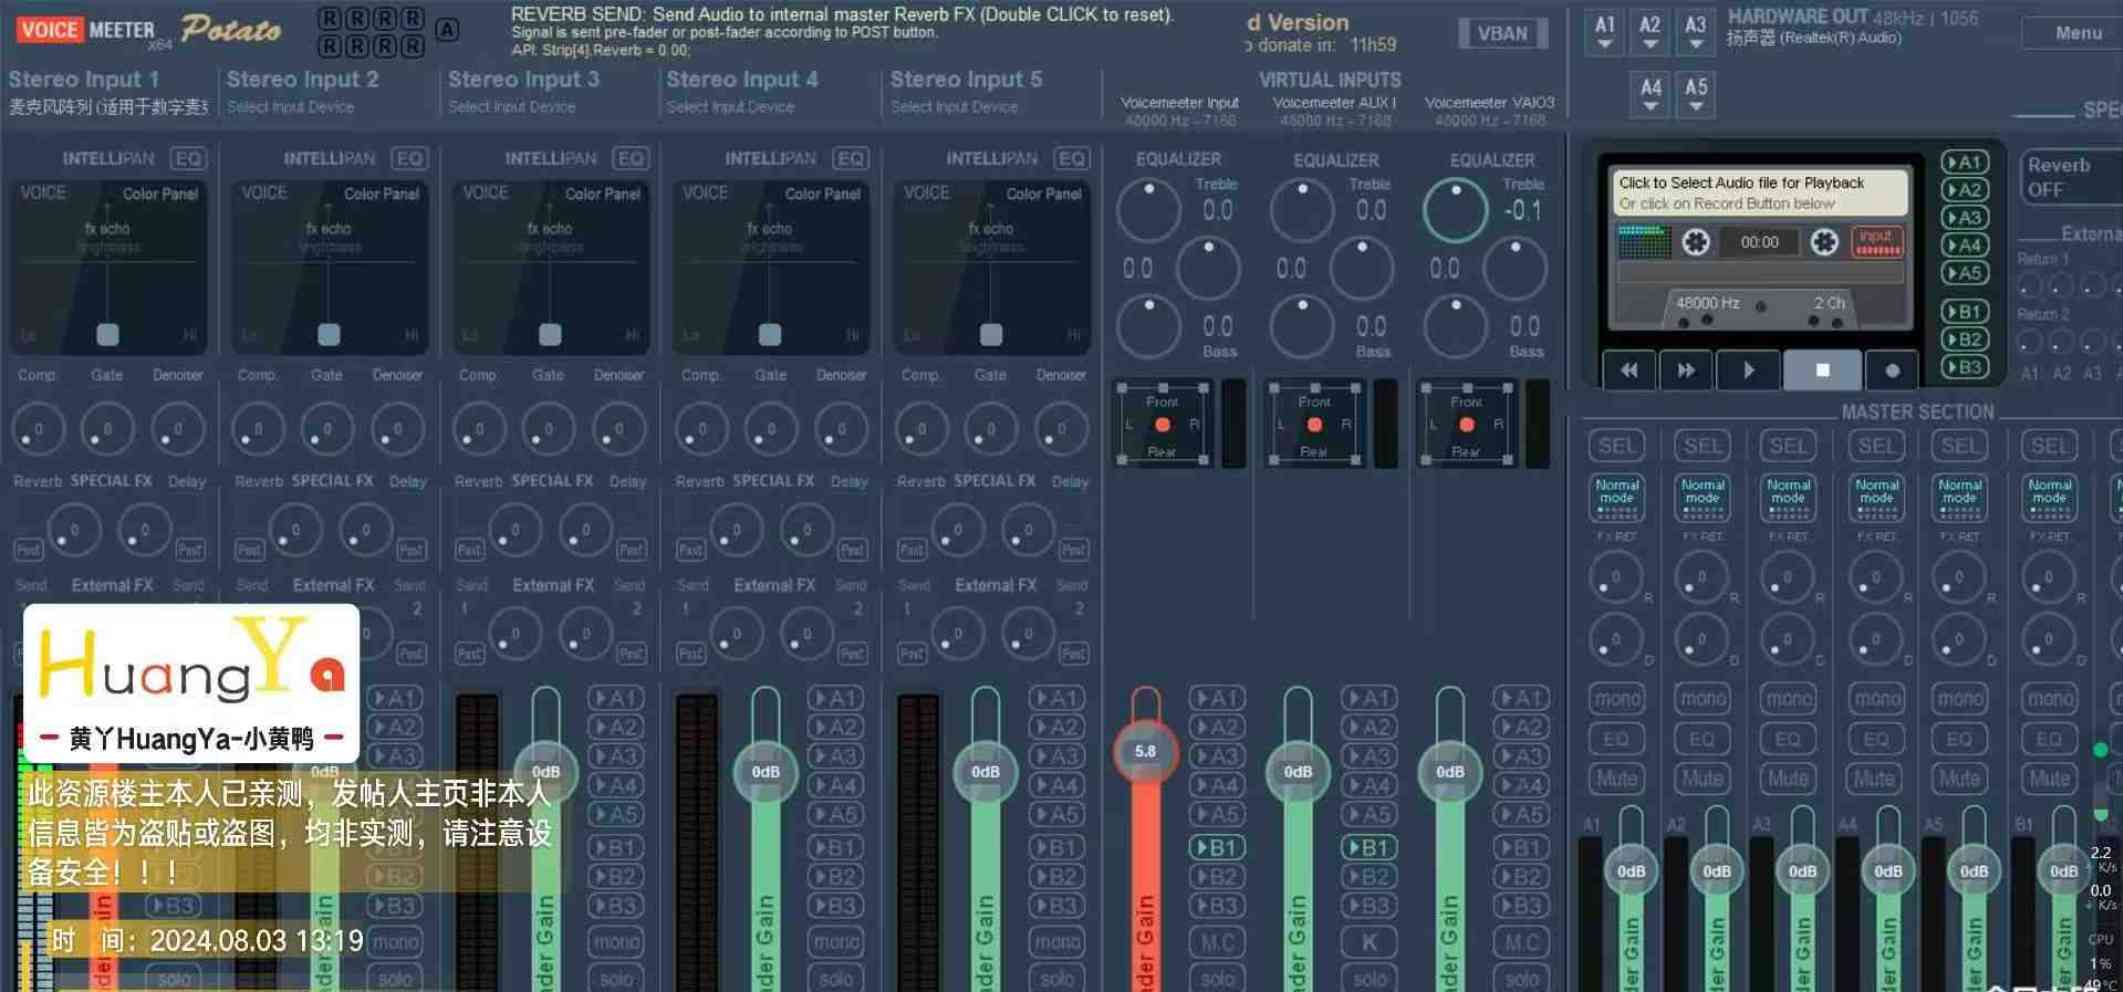The height and width of the screenshot is (992, 2123).
Task: Click SEL on master bus A1
Action: coord(1616,446)
